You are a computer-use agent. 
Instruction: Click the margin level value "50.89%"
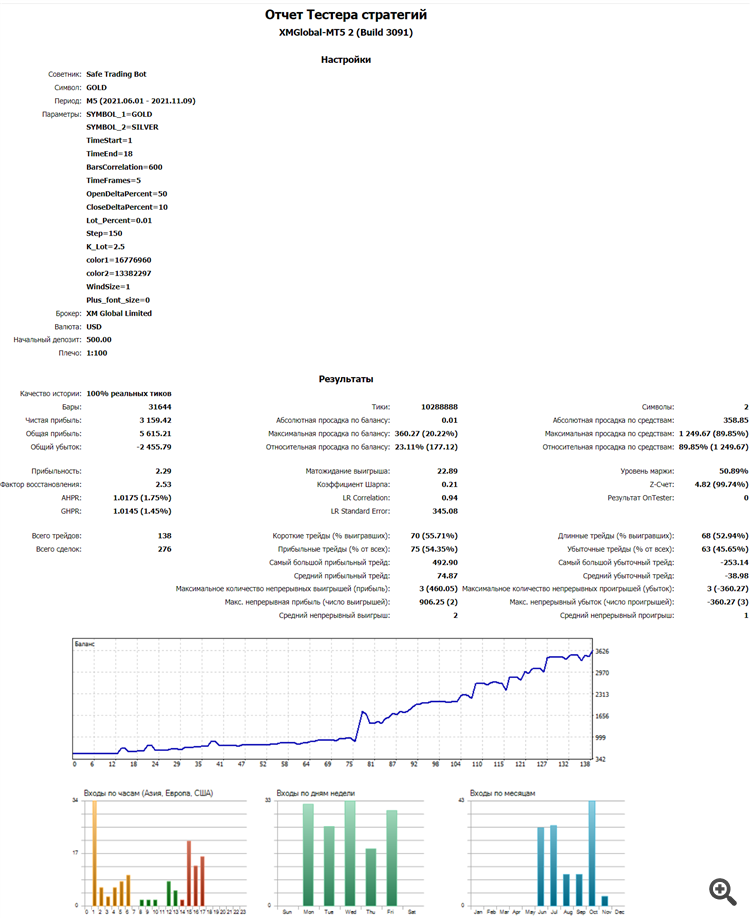734,471
